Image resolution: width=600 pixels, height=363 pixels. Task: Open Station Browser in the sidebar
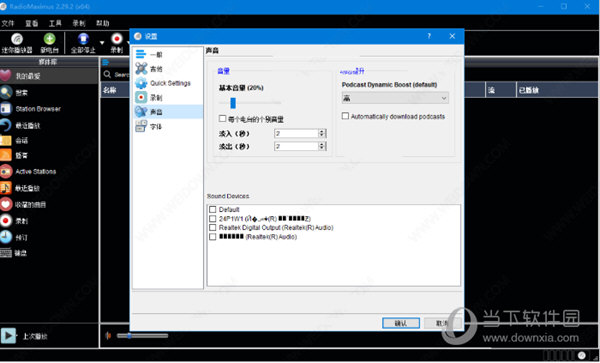(x=49, y=109)
